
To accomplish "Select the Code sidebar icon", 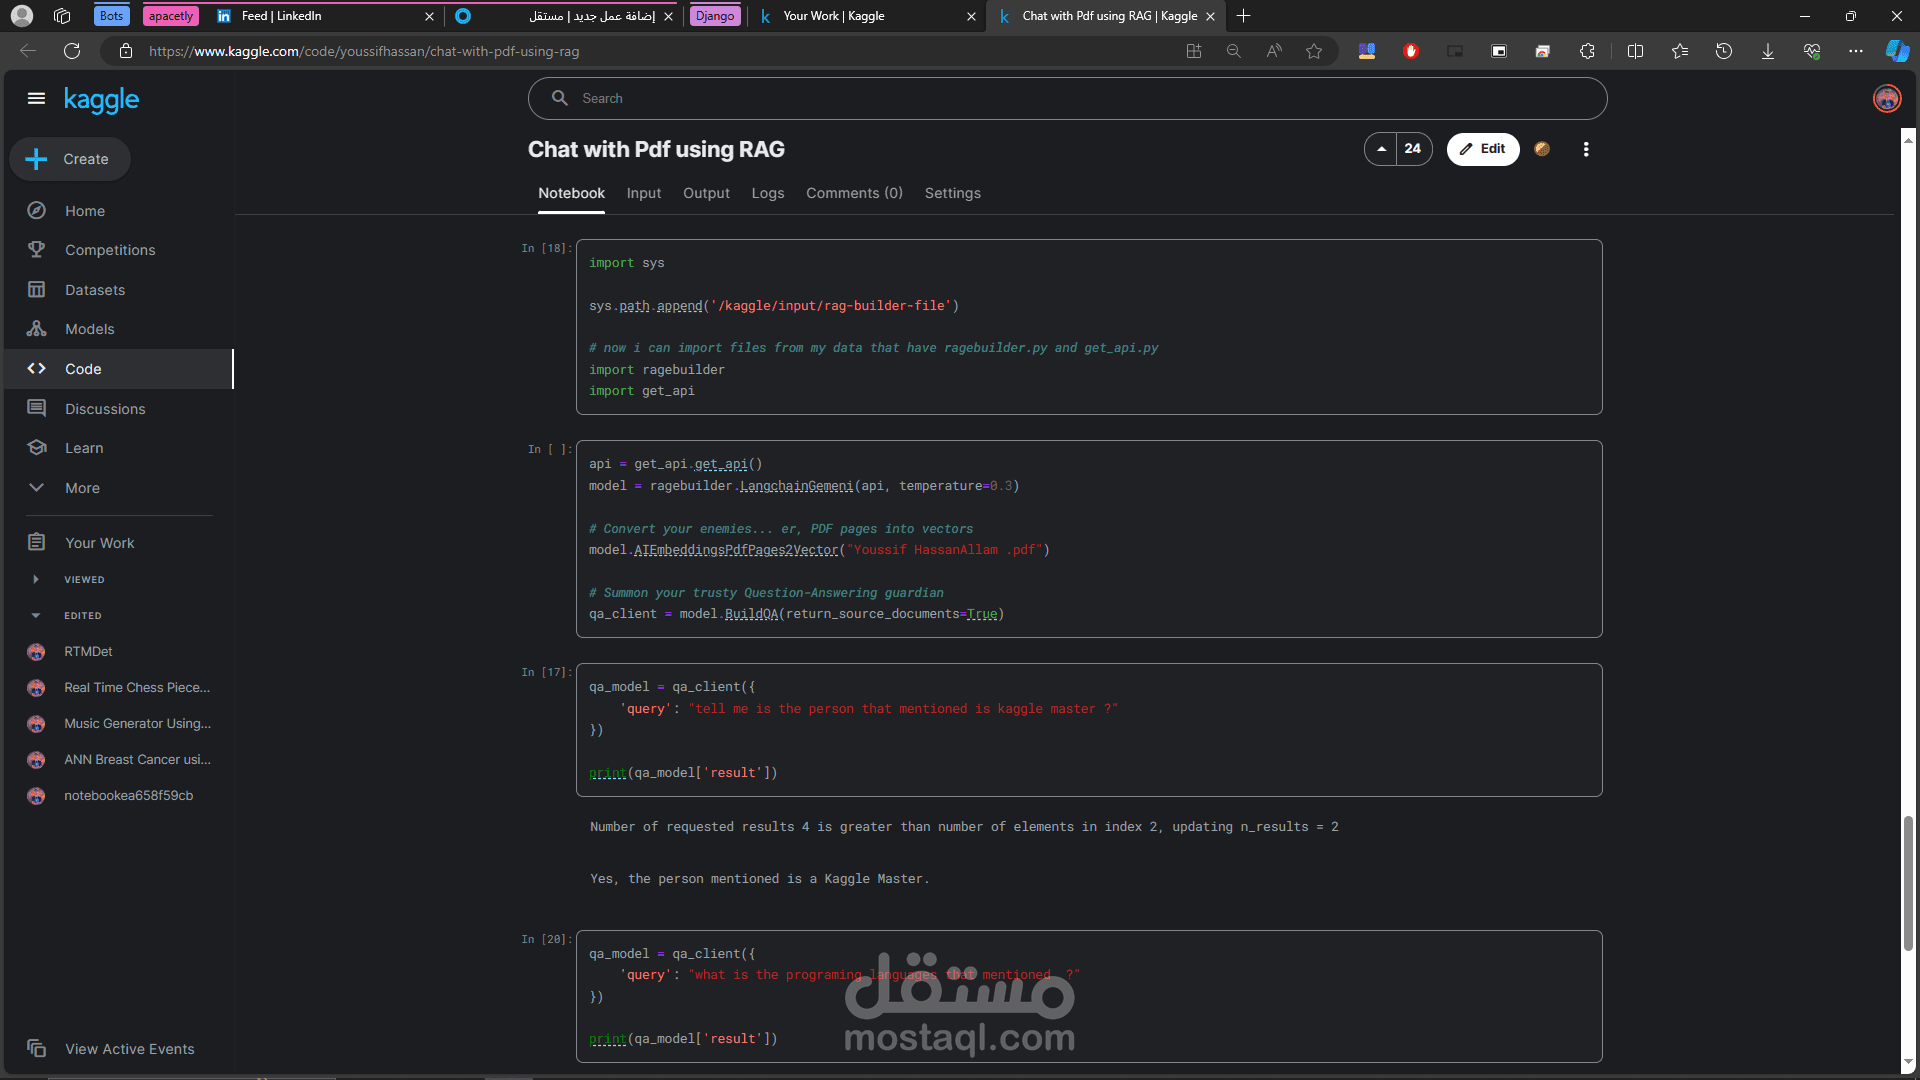I will click(x=36, y=369).
